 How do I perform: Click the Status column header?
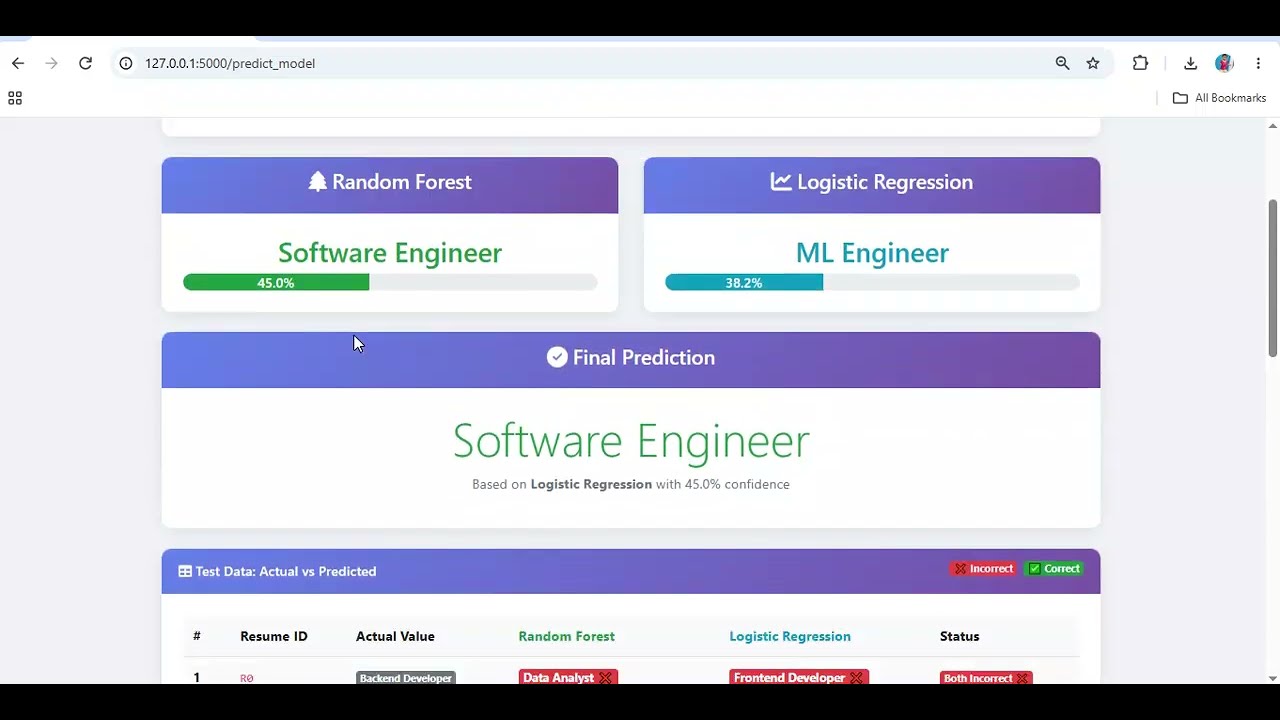[x=959, y=636]
